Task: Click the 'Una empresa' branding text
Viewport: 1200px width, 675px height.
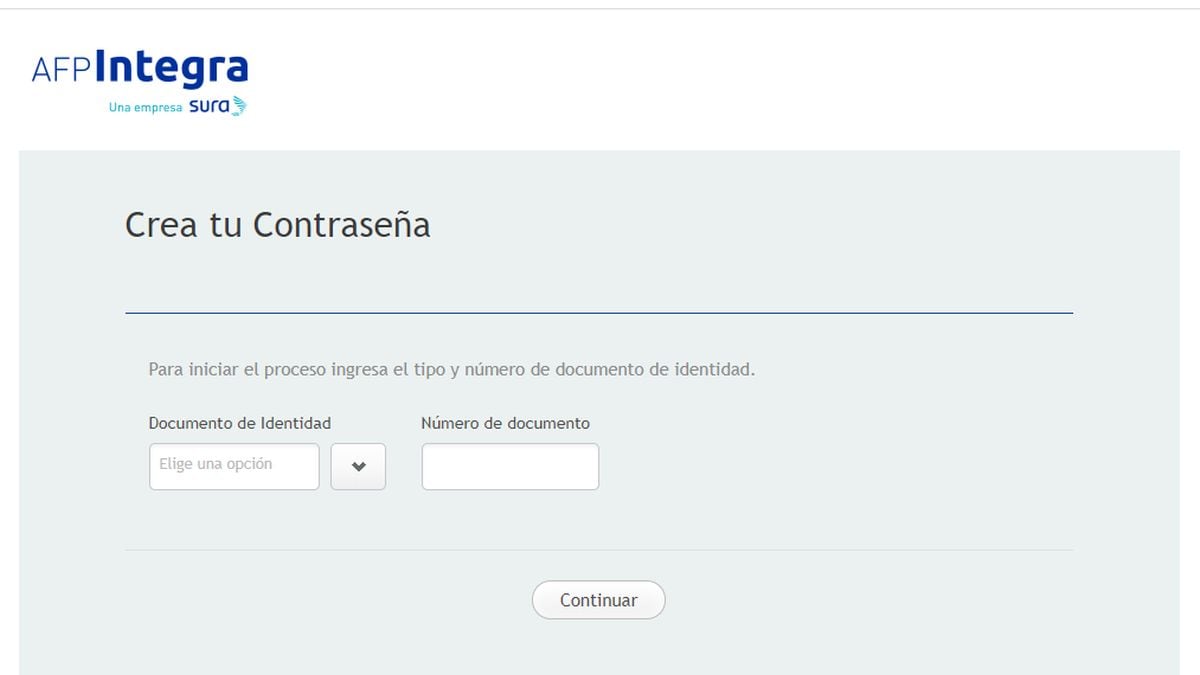Action: [140, 106]
